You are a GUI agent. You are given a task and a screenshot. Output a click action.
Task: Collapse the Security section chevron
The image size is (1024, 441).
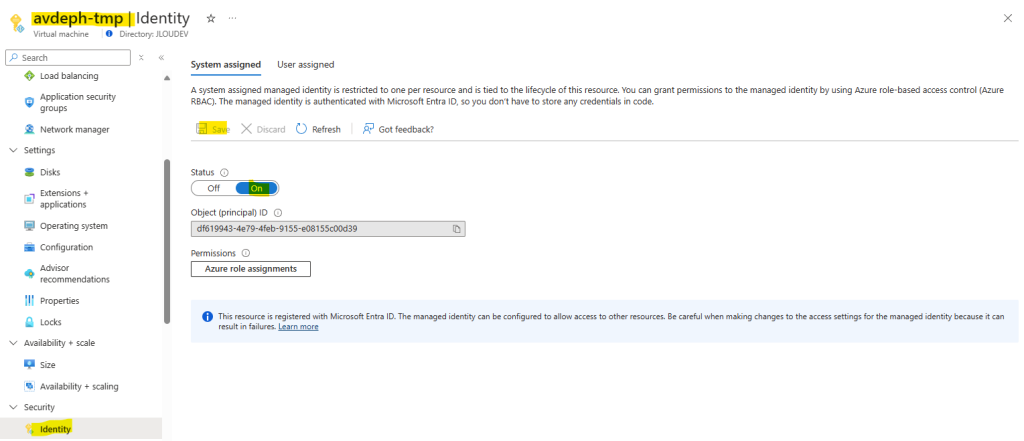click(x=14, y=407)
